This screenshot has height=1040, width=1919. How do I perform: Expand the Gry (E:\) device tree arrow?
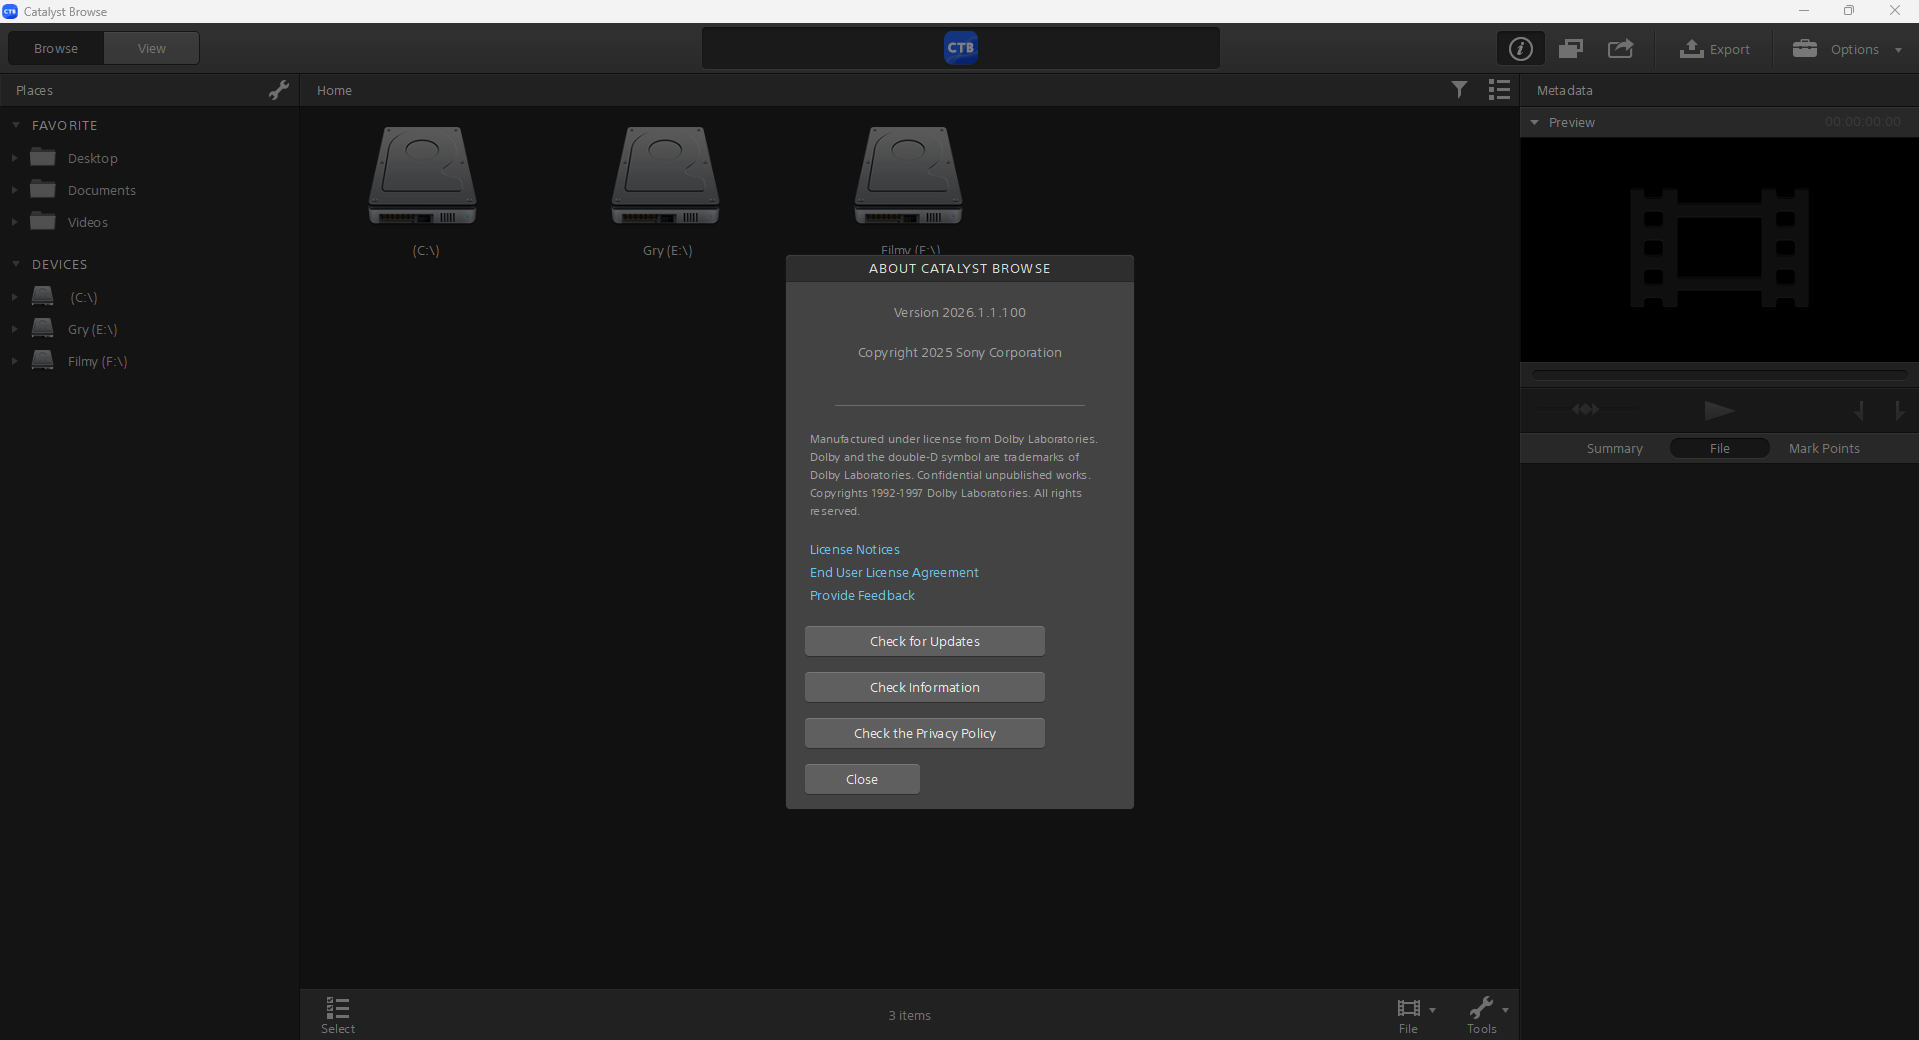[14, 329]
